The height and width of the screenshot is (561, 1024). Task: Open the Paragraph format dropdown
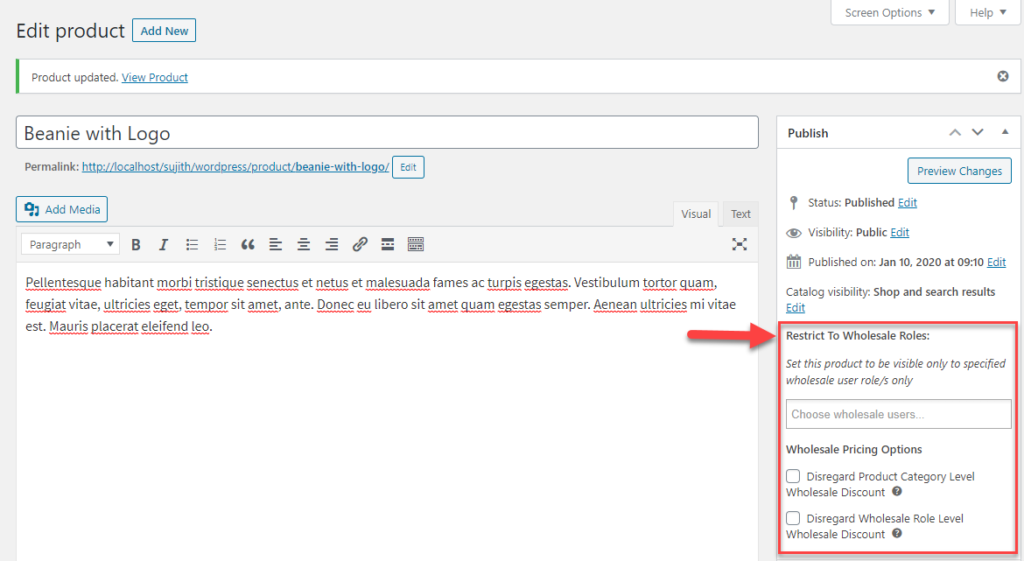coord(71,244)
